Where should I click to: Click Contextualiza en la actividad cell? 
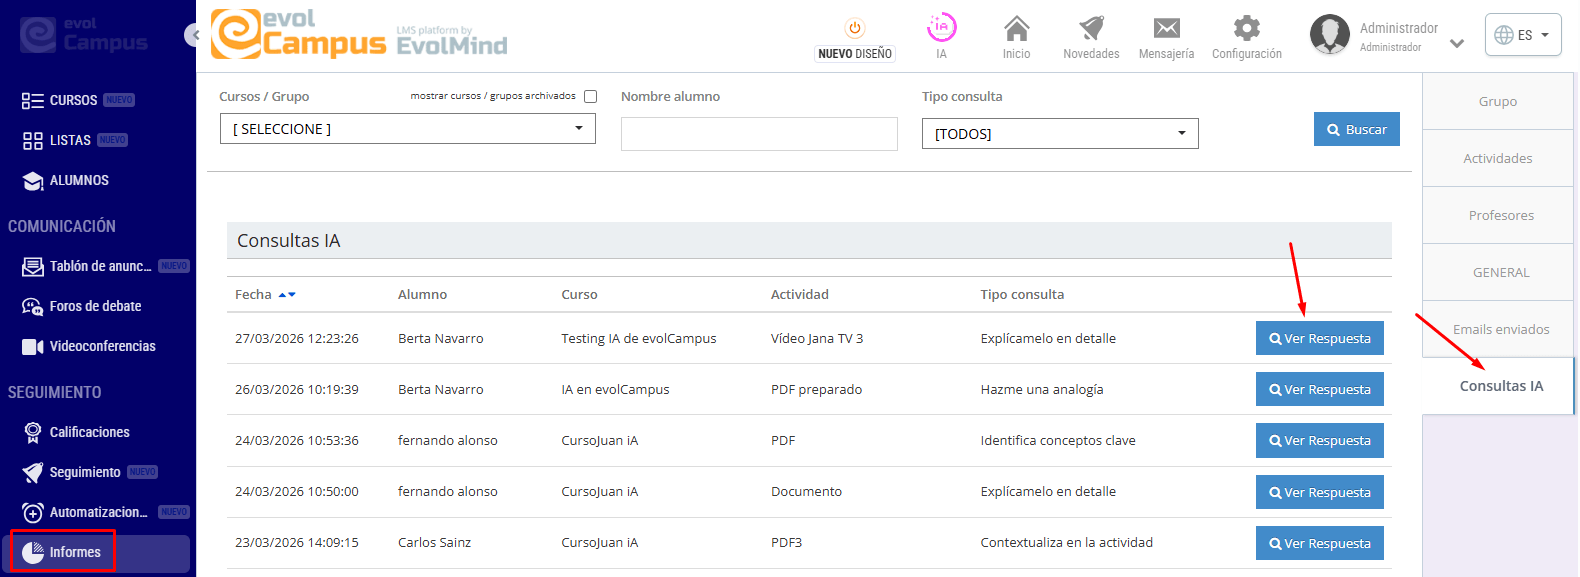1067,543
